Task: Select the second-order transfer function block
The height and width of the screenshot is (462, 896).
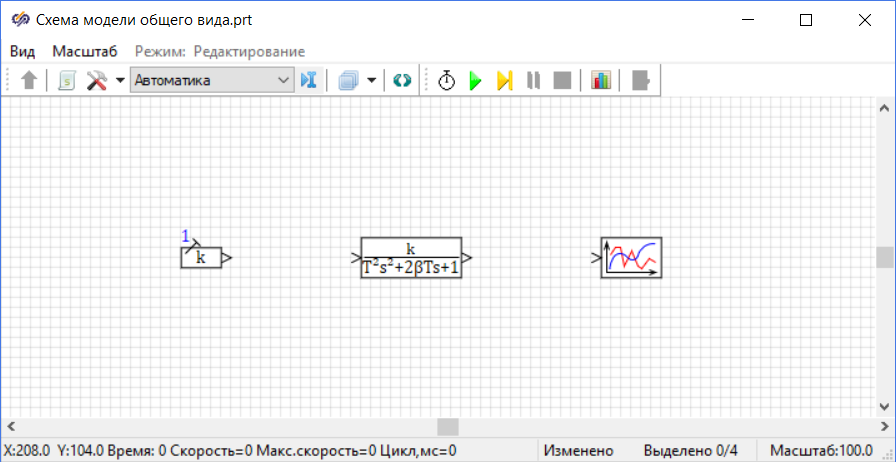Action: click(411, 258)
